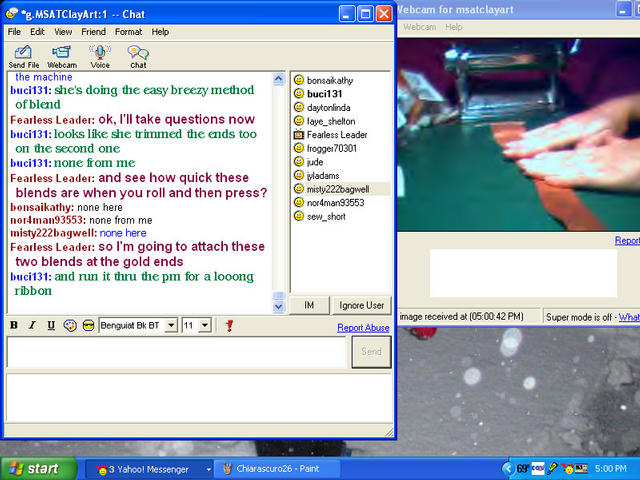Click the 5:00 PM system clock
Viewport: 640px width, 480px height.
click(611, 469)
